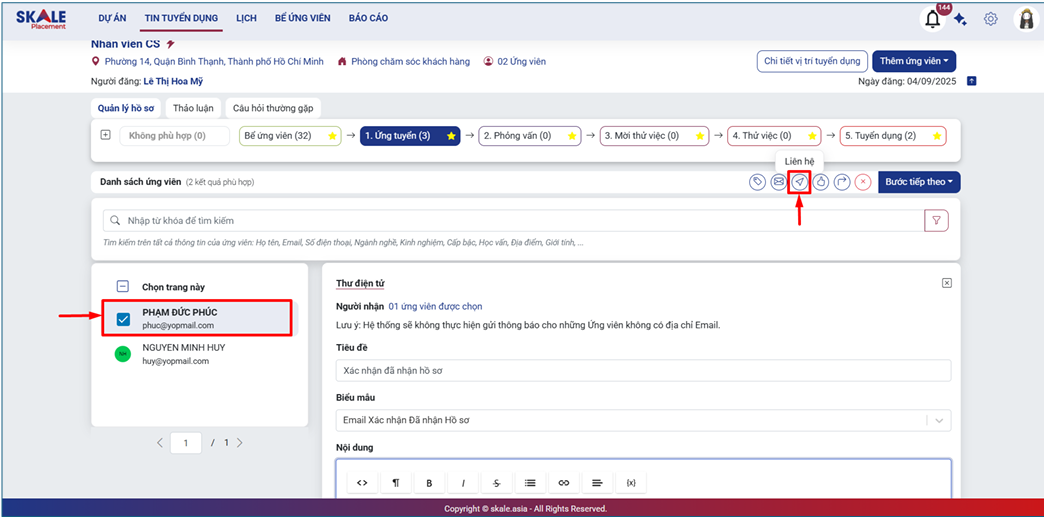This screenshot has height=518, width=1044.
Task: Click the filter funnel icon
Action: click(x=936, y=220)
